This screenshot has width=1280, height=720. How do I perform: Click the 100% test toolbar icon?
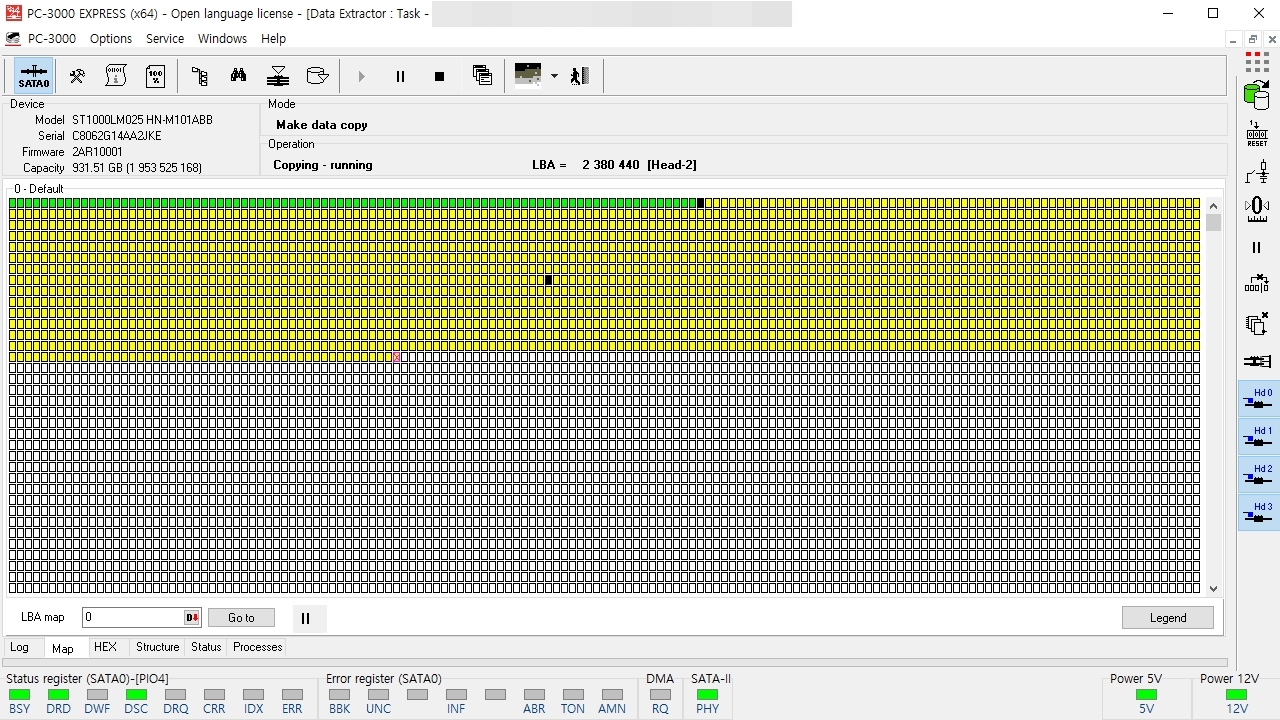click(x=155, y=76)
